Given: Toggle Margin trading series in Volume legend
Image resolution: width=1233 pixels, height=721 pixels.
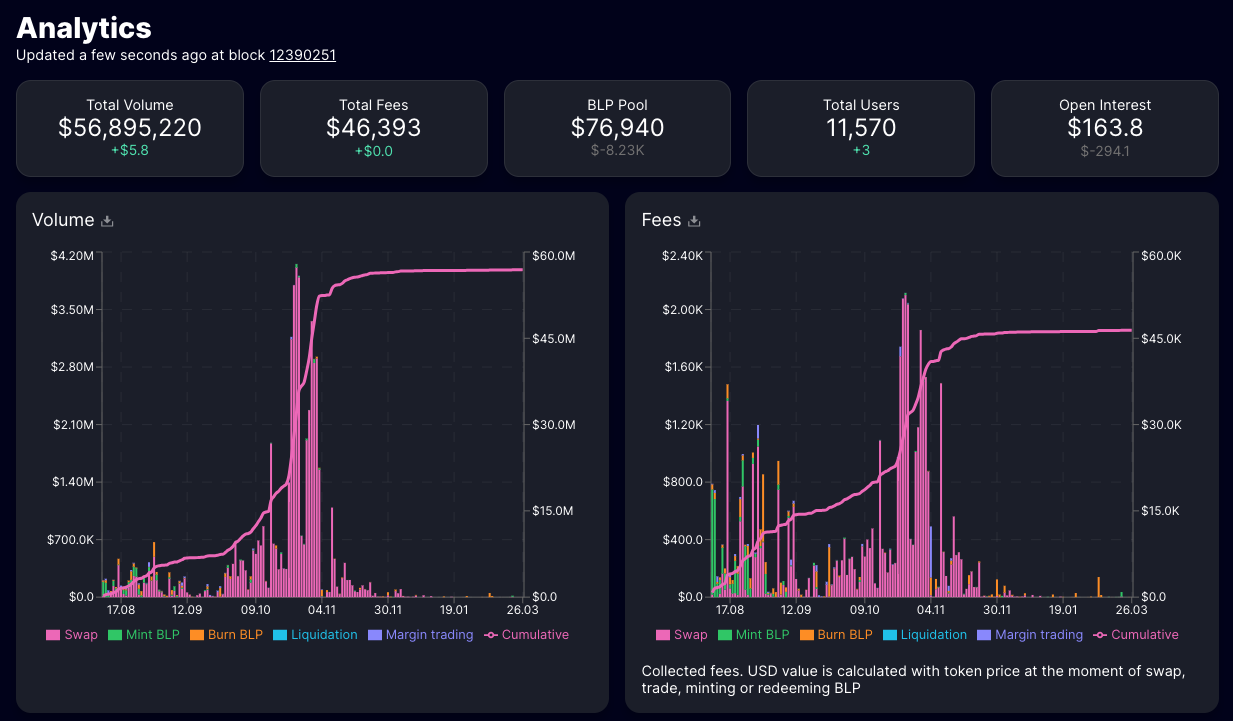Looking at the screenshot, I should pyautogui.click(x=421, y=635).
